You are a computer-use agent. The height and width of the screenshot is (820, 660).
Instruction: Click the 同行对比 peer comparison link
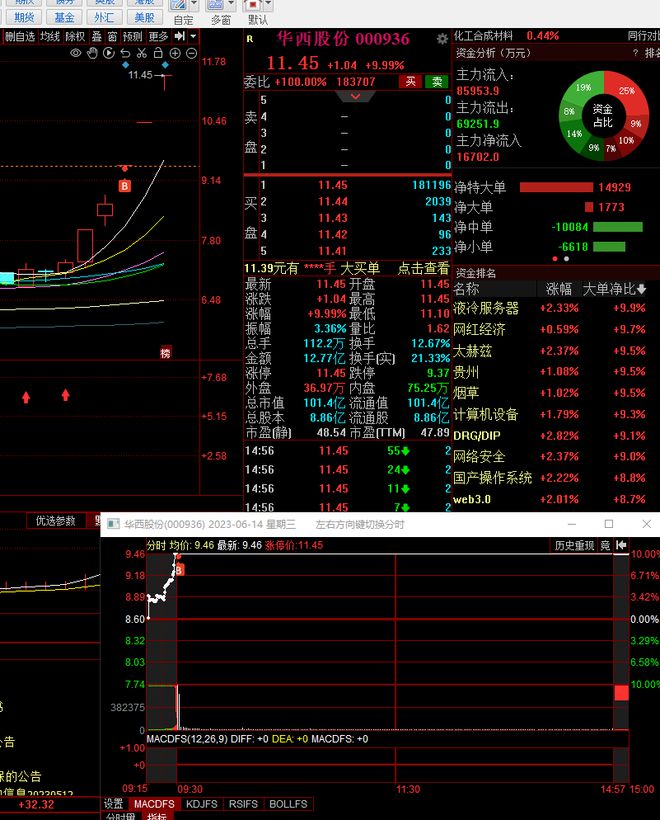click(x=643, y=36)
